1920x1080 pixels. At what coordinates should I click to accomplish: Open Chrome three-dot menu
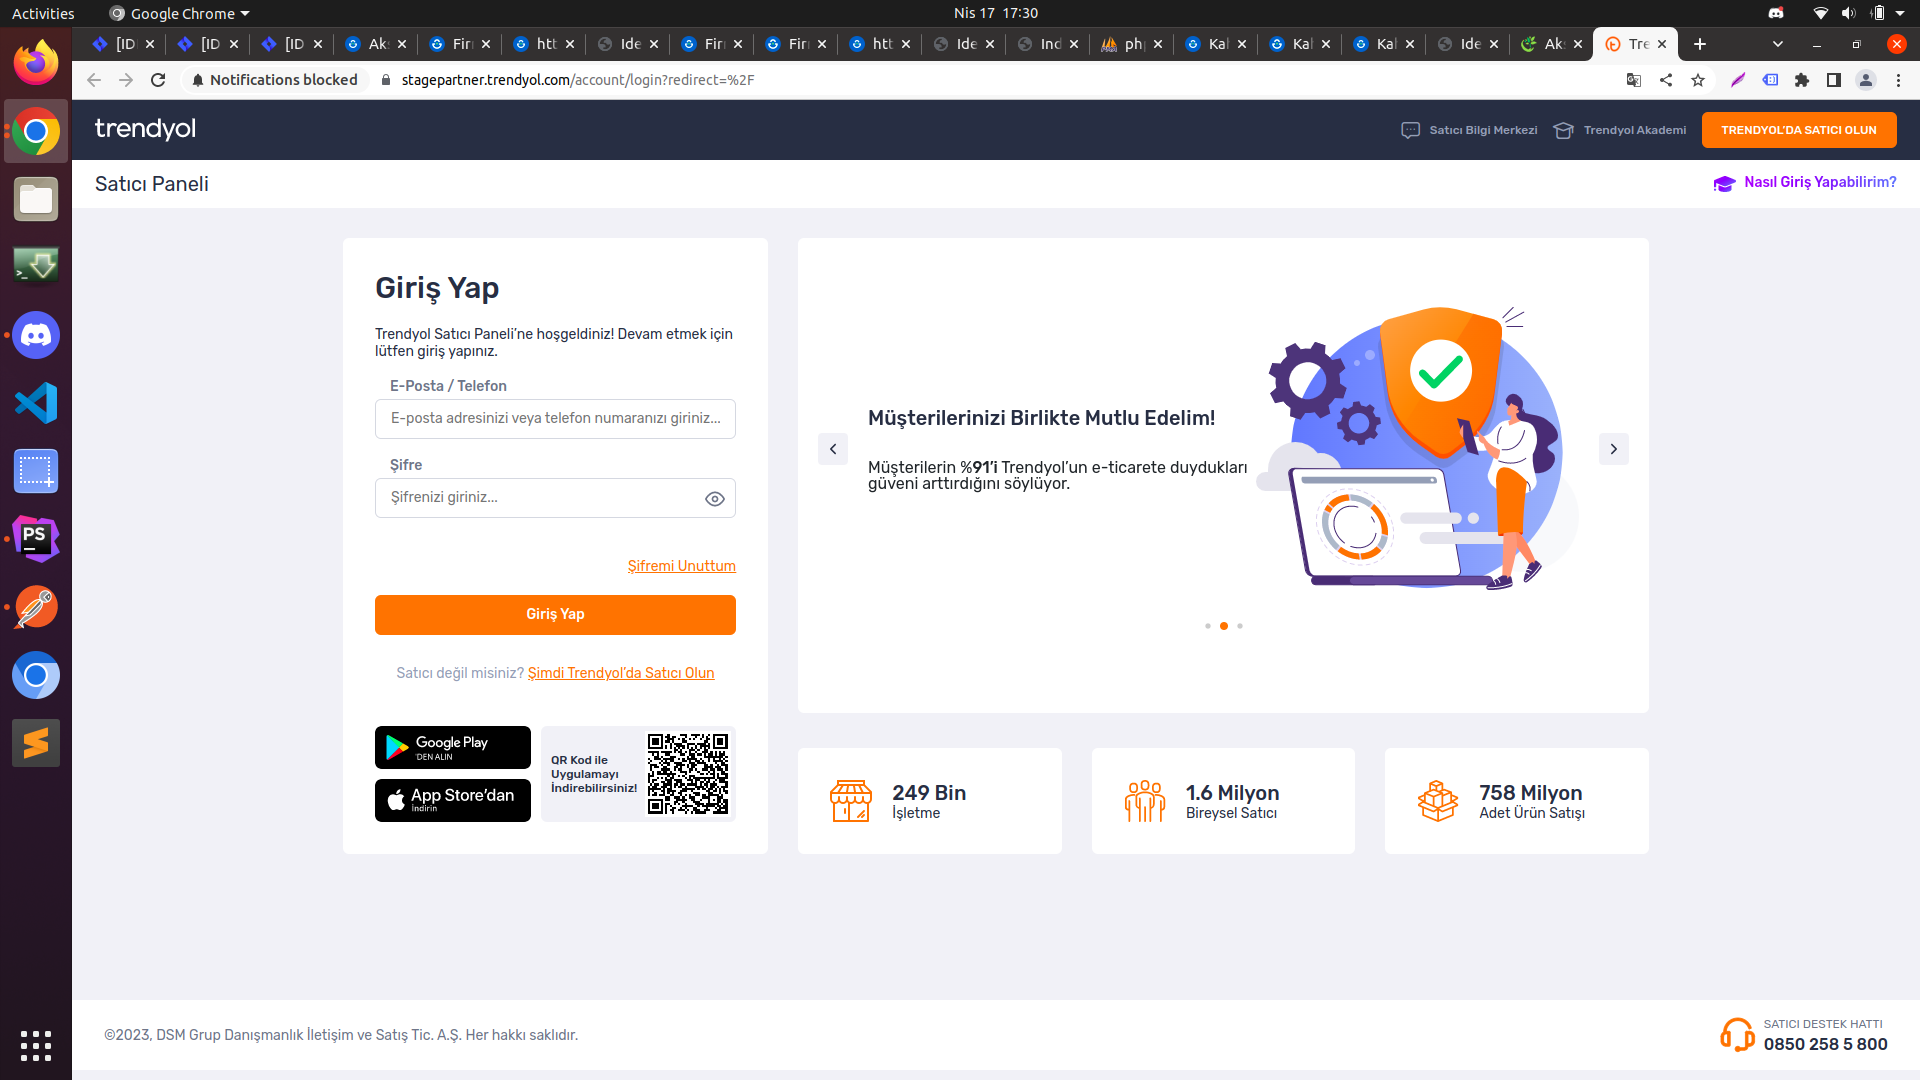(1898, 80)
